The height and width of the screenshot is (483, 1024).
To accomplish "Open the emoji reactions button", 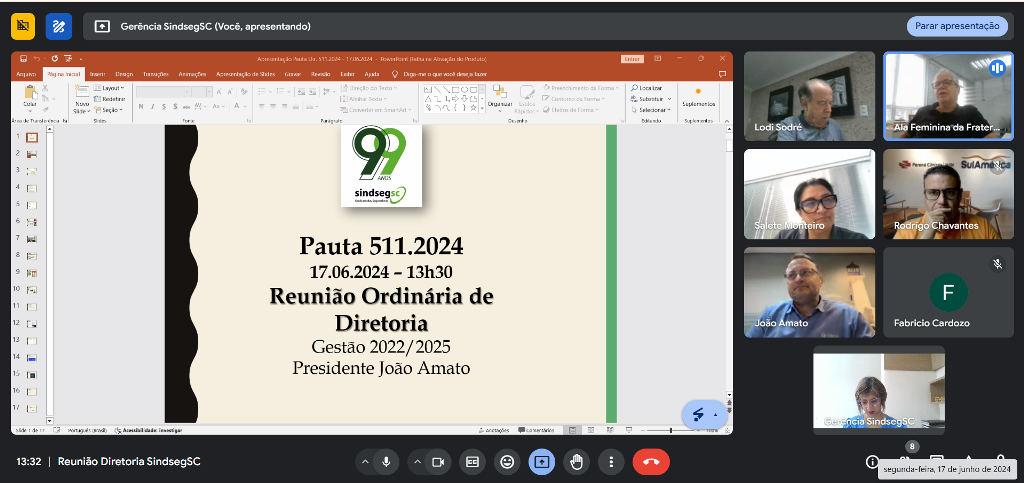I will tap(507, 462).
